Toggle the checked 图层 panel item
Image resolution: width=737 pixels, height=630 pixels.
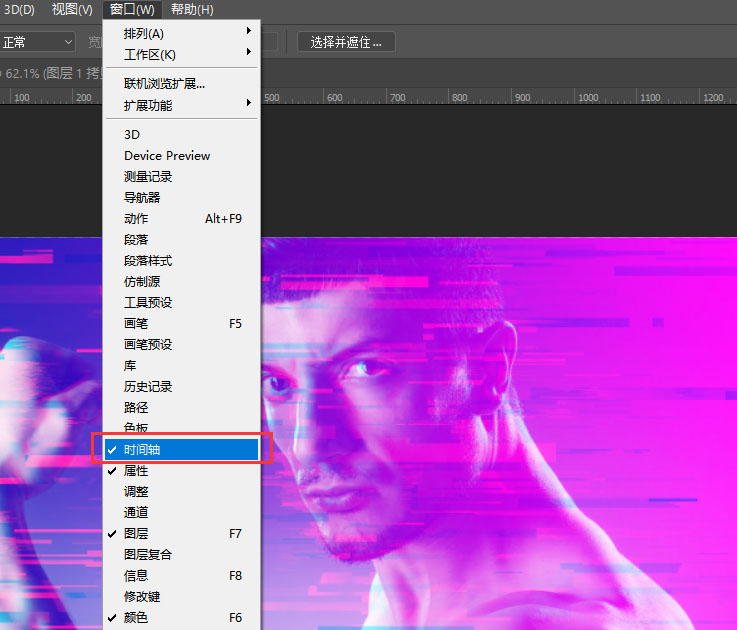point(181,534)
